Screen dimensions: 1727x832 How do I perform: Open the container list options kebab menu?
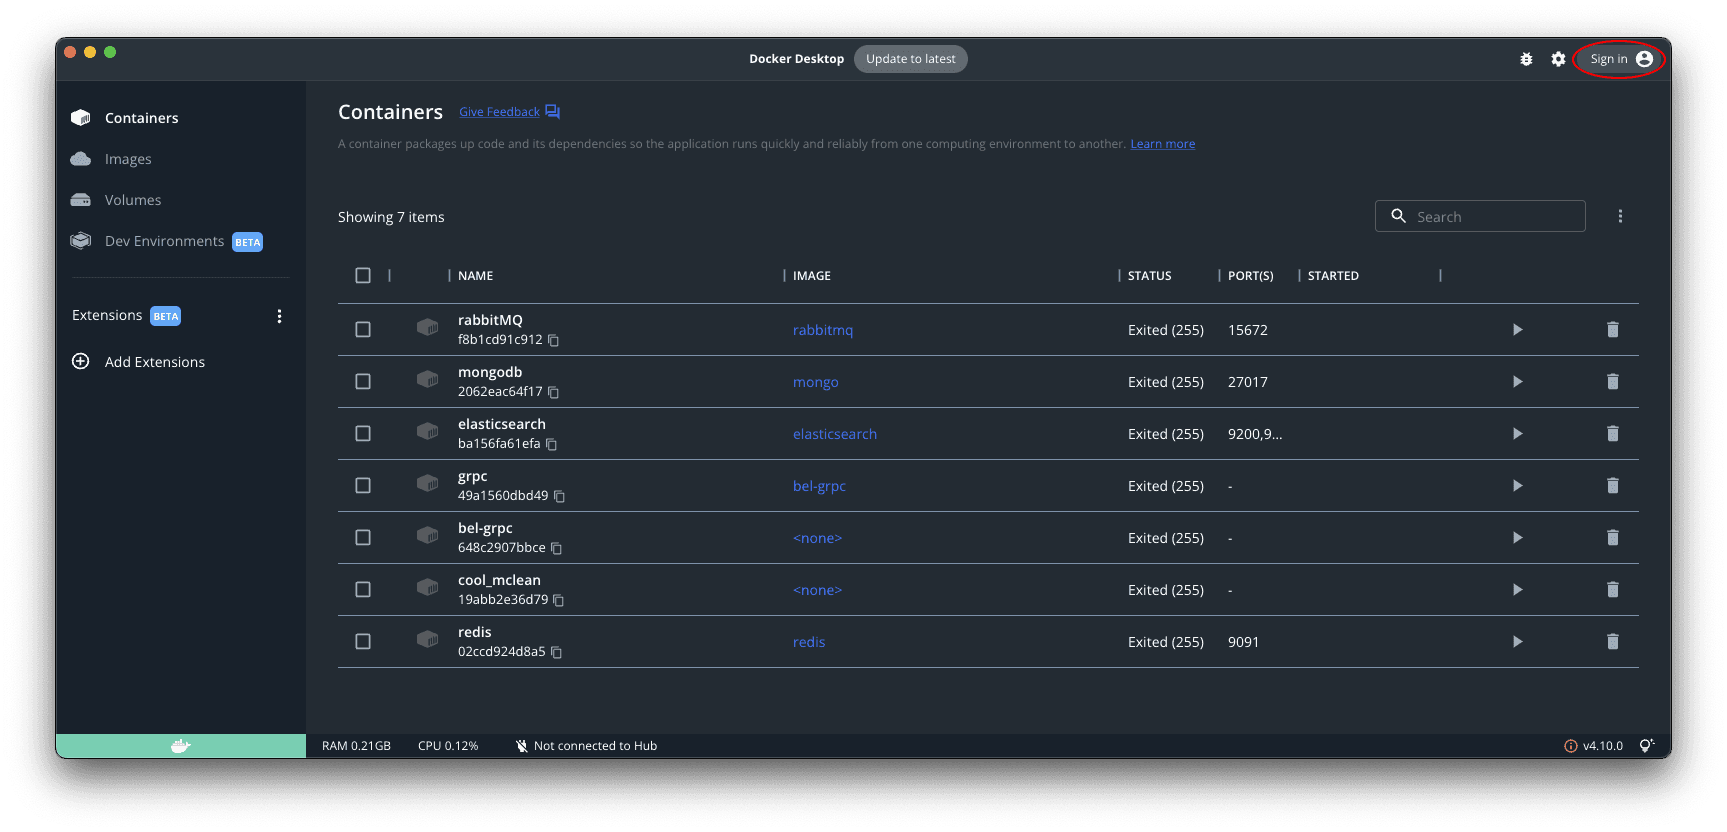pyautogui.click(x=1620, y=217)
